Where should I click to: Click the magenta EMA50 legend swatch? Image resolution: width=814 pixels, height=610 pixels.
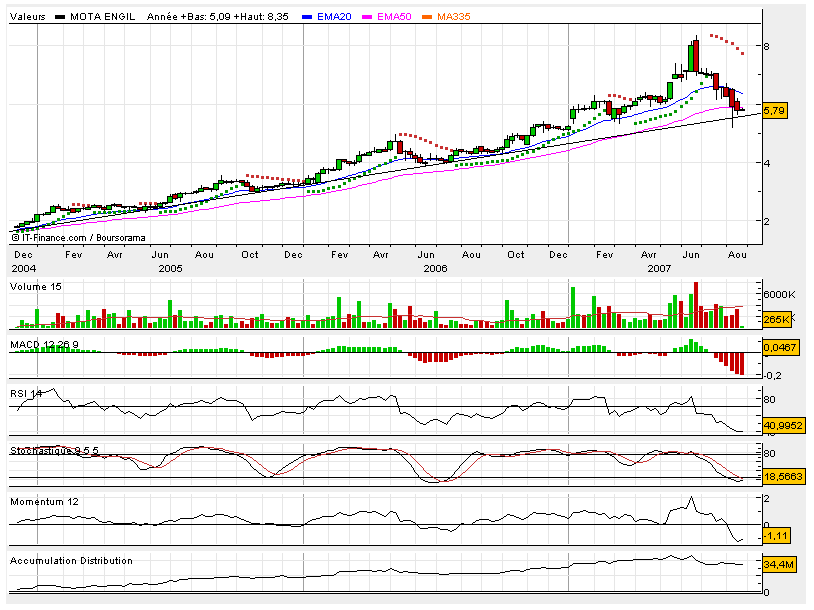(367, 17)
